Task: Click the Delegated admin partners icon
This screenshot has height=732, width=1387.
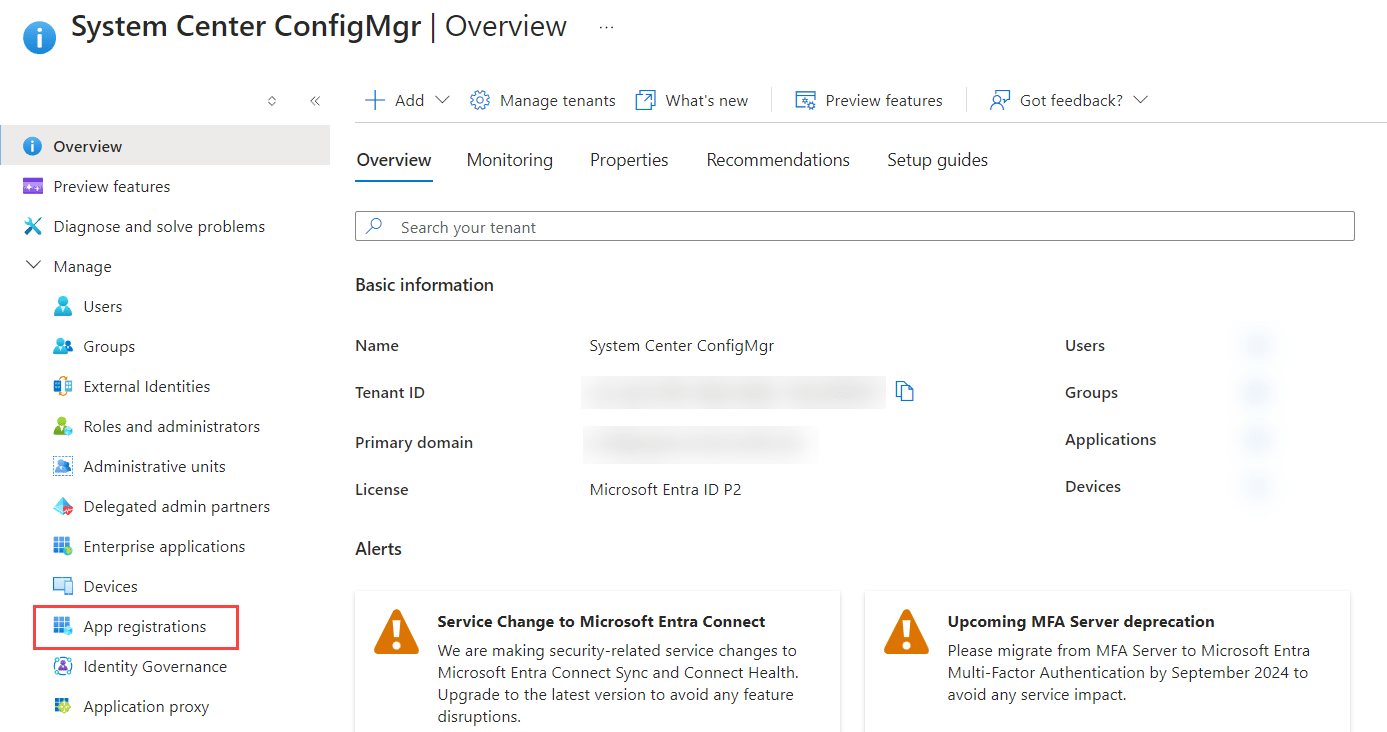Action: (63, 506)
